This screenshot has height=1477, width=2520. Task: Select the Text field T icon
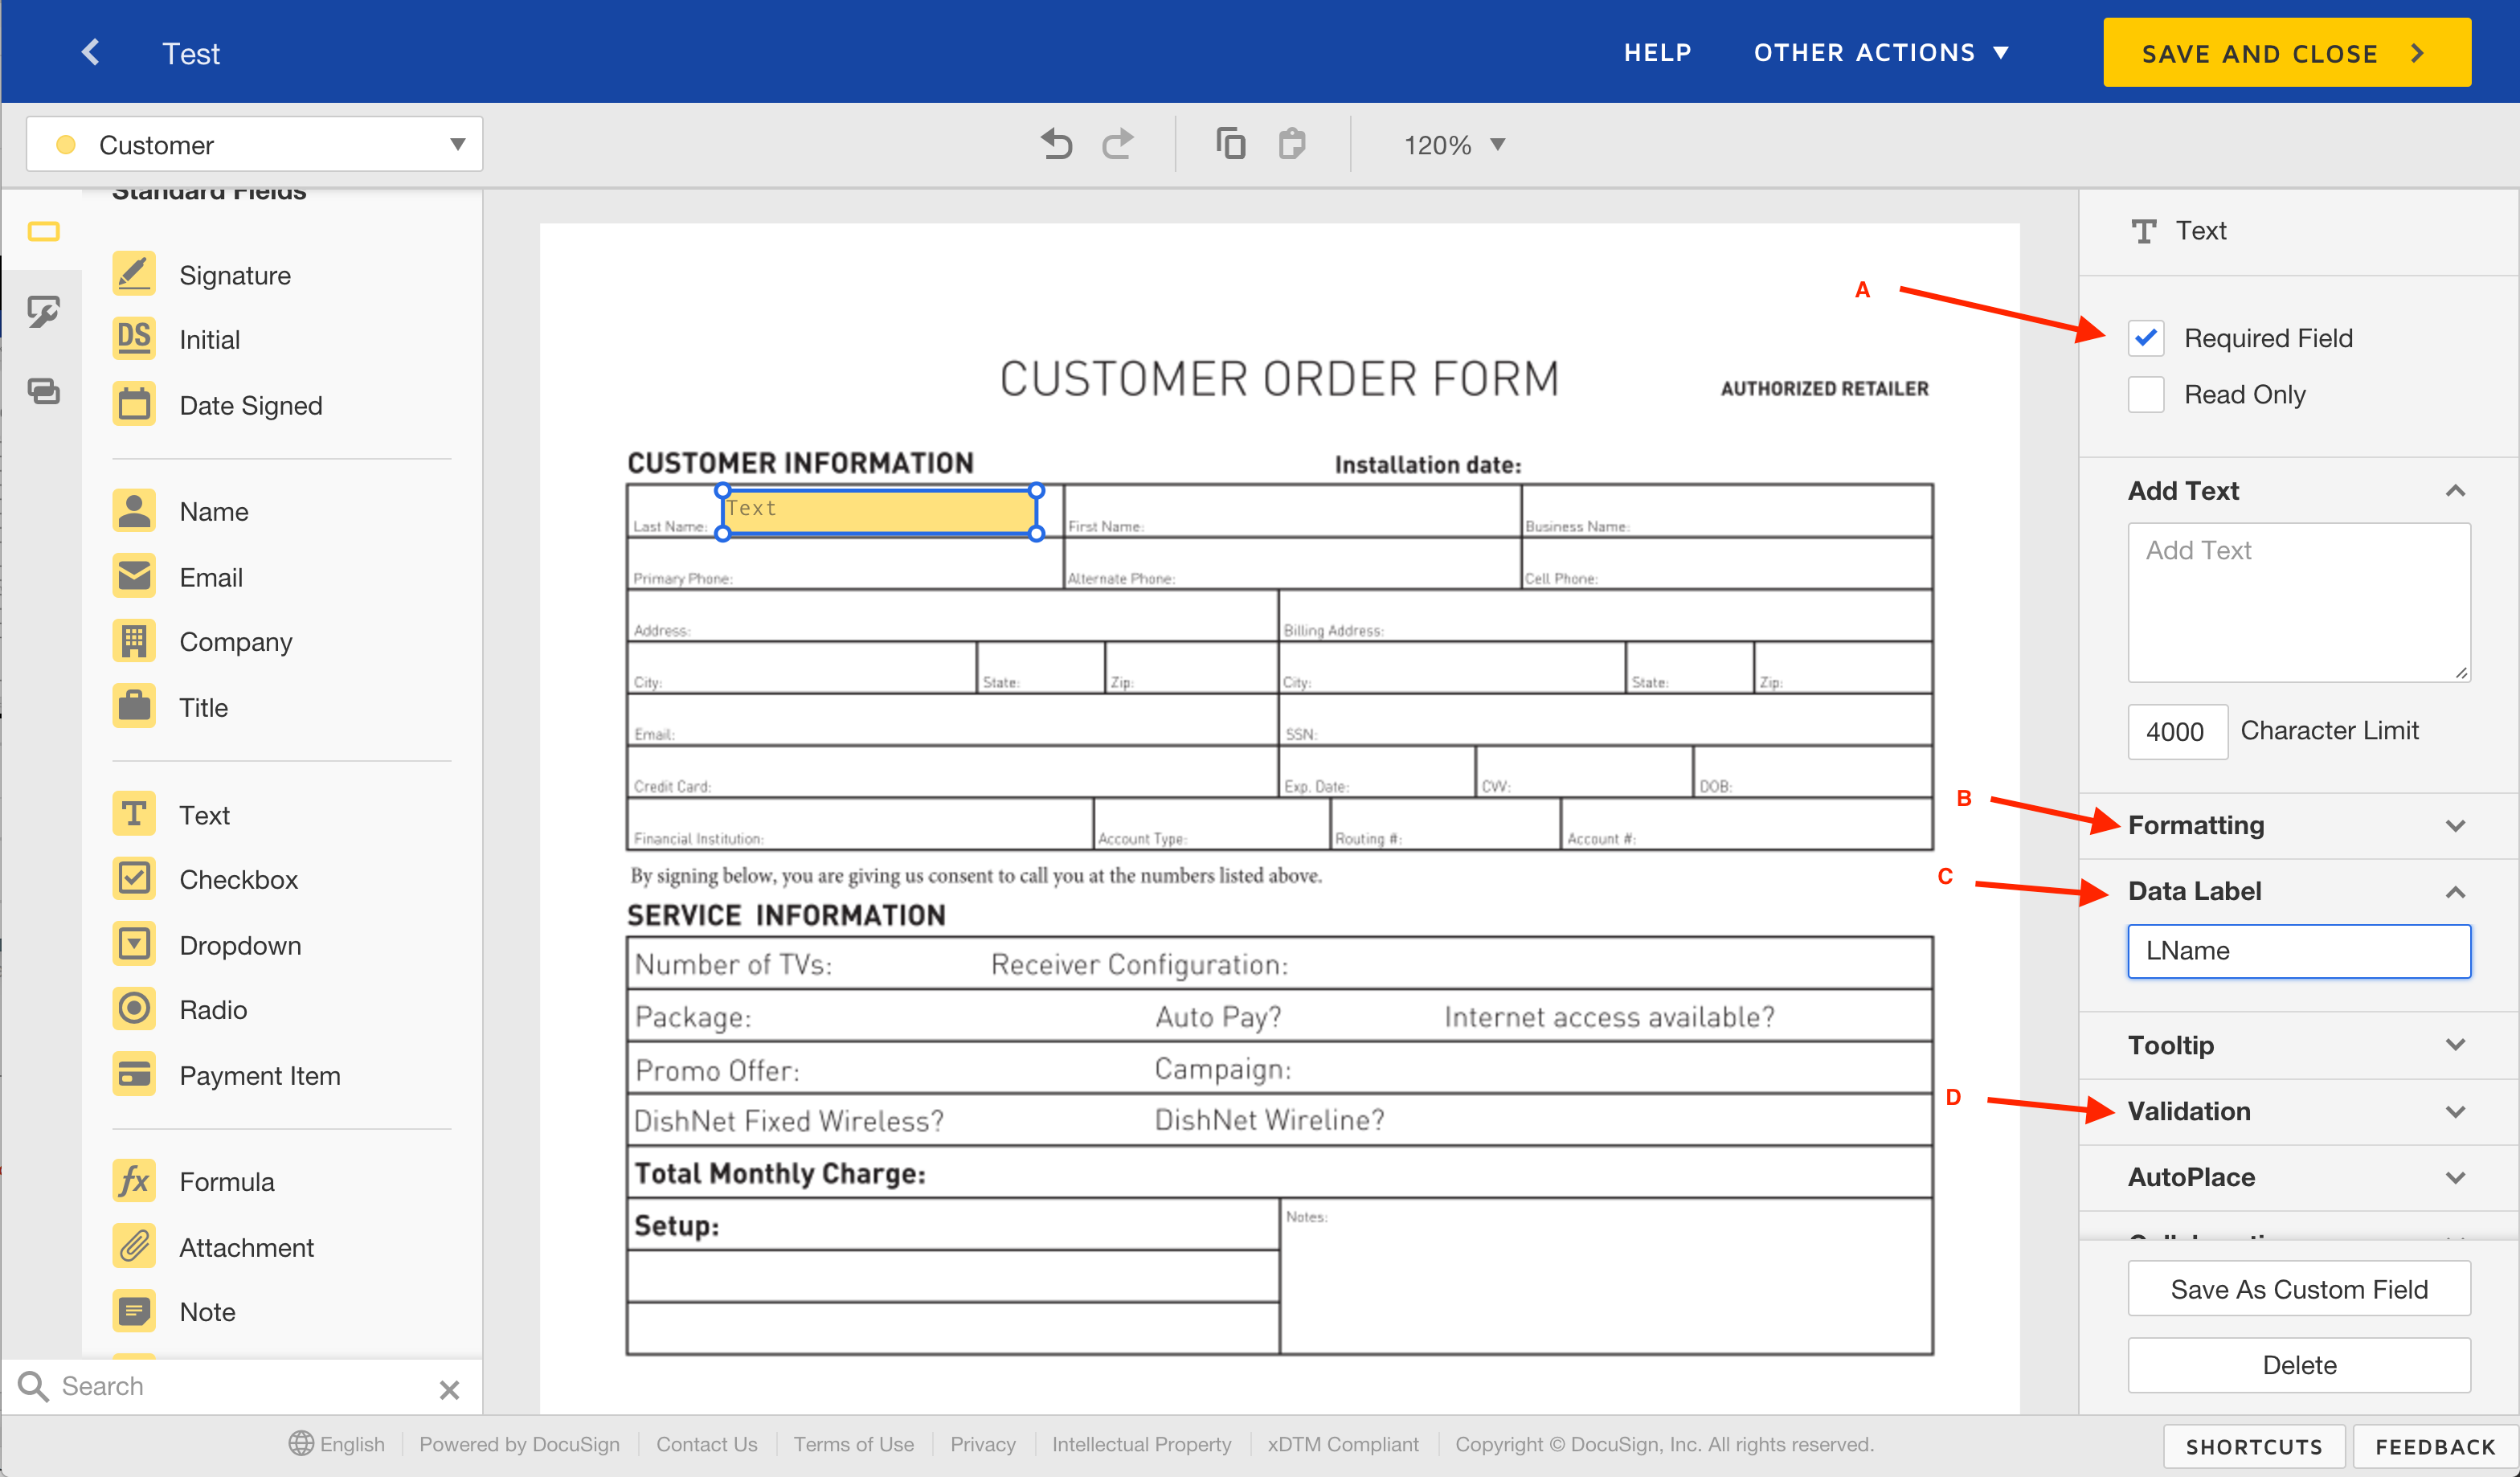(x=134, y=814)
